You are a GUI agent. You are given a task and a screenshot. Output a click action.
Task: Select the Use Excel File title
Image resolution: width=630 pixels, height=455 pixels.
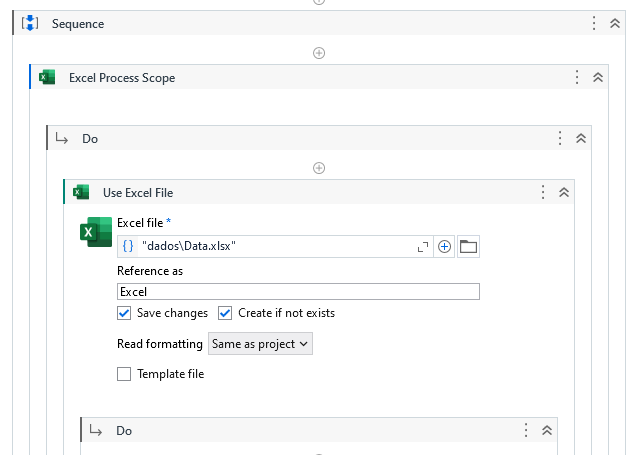(x=138, y=193)
